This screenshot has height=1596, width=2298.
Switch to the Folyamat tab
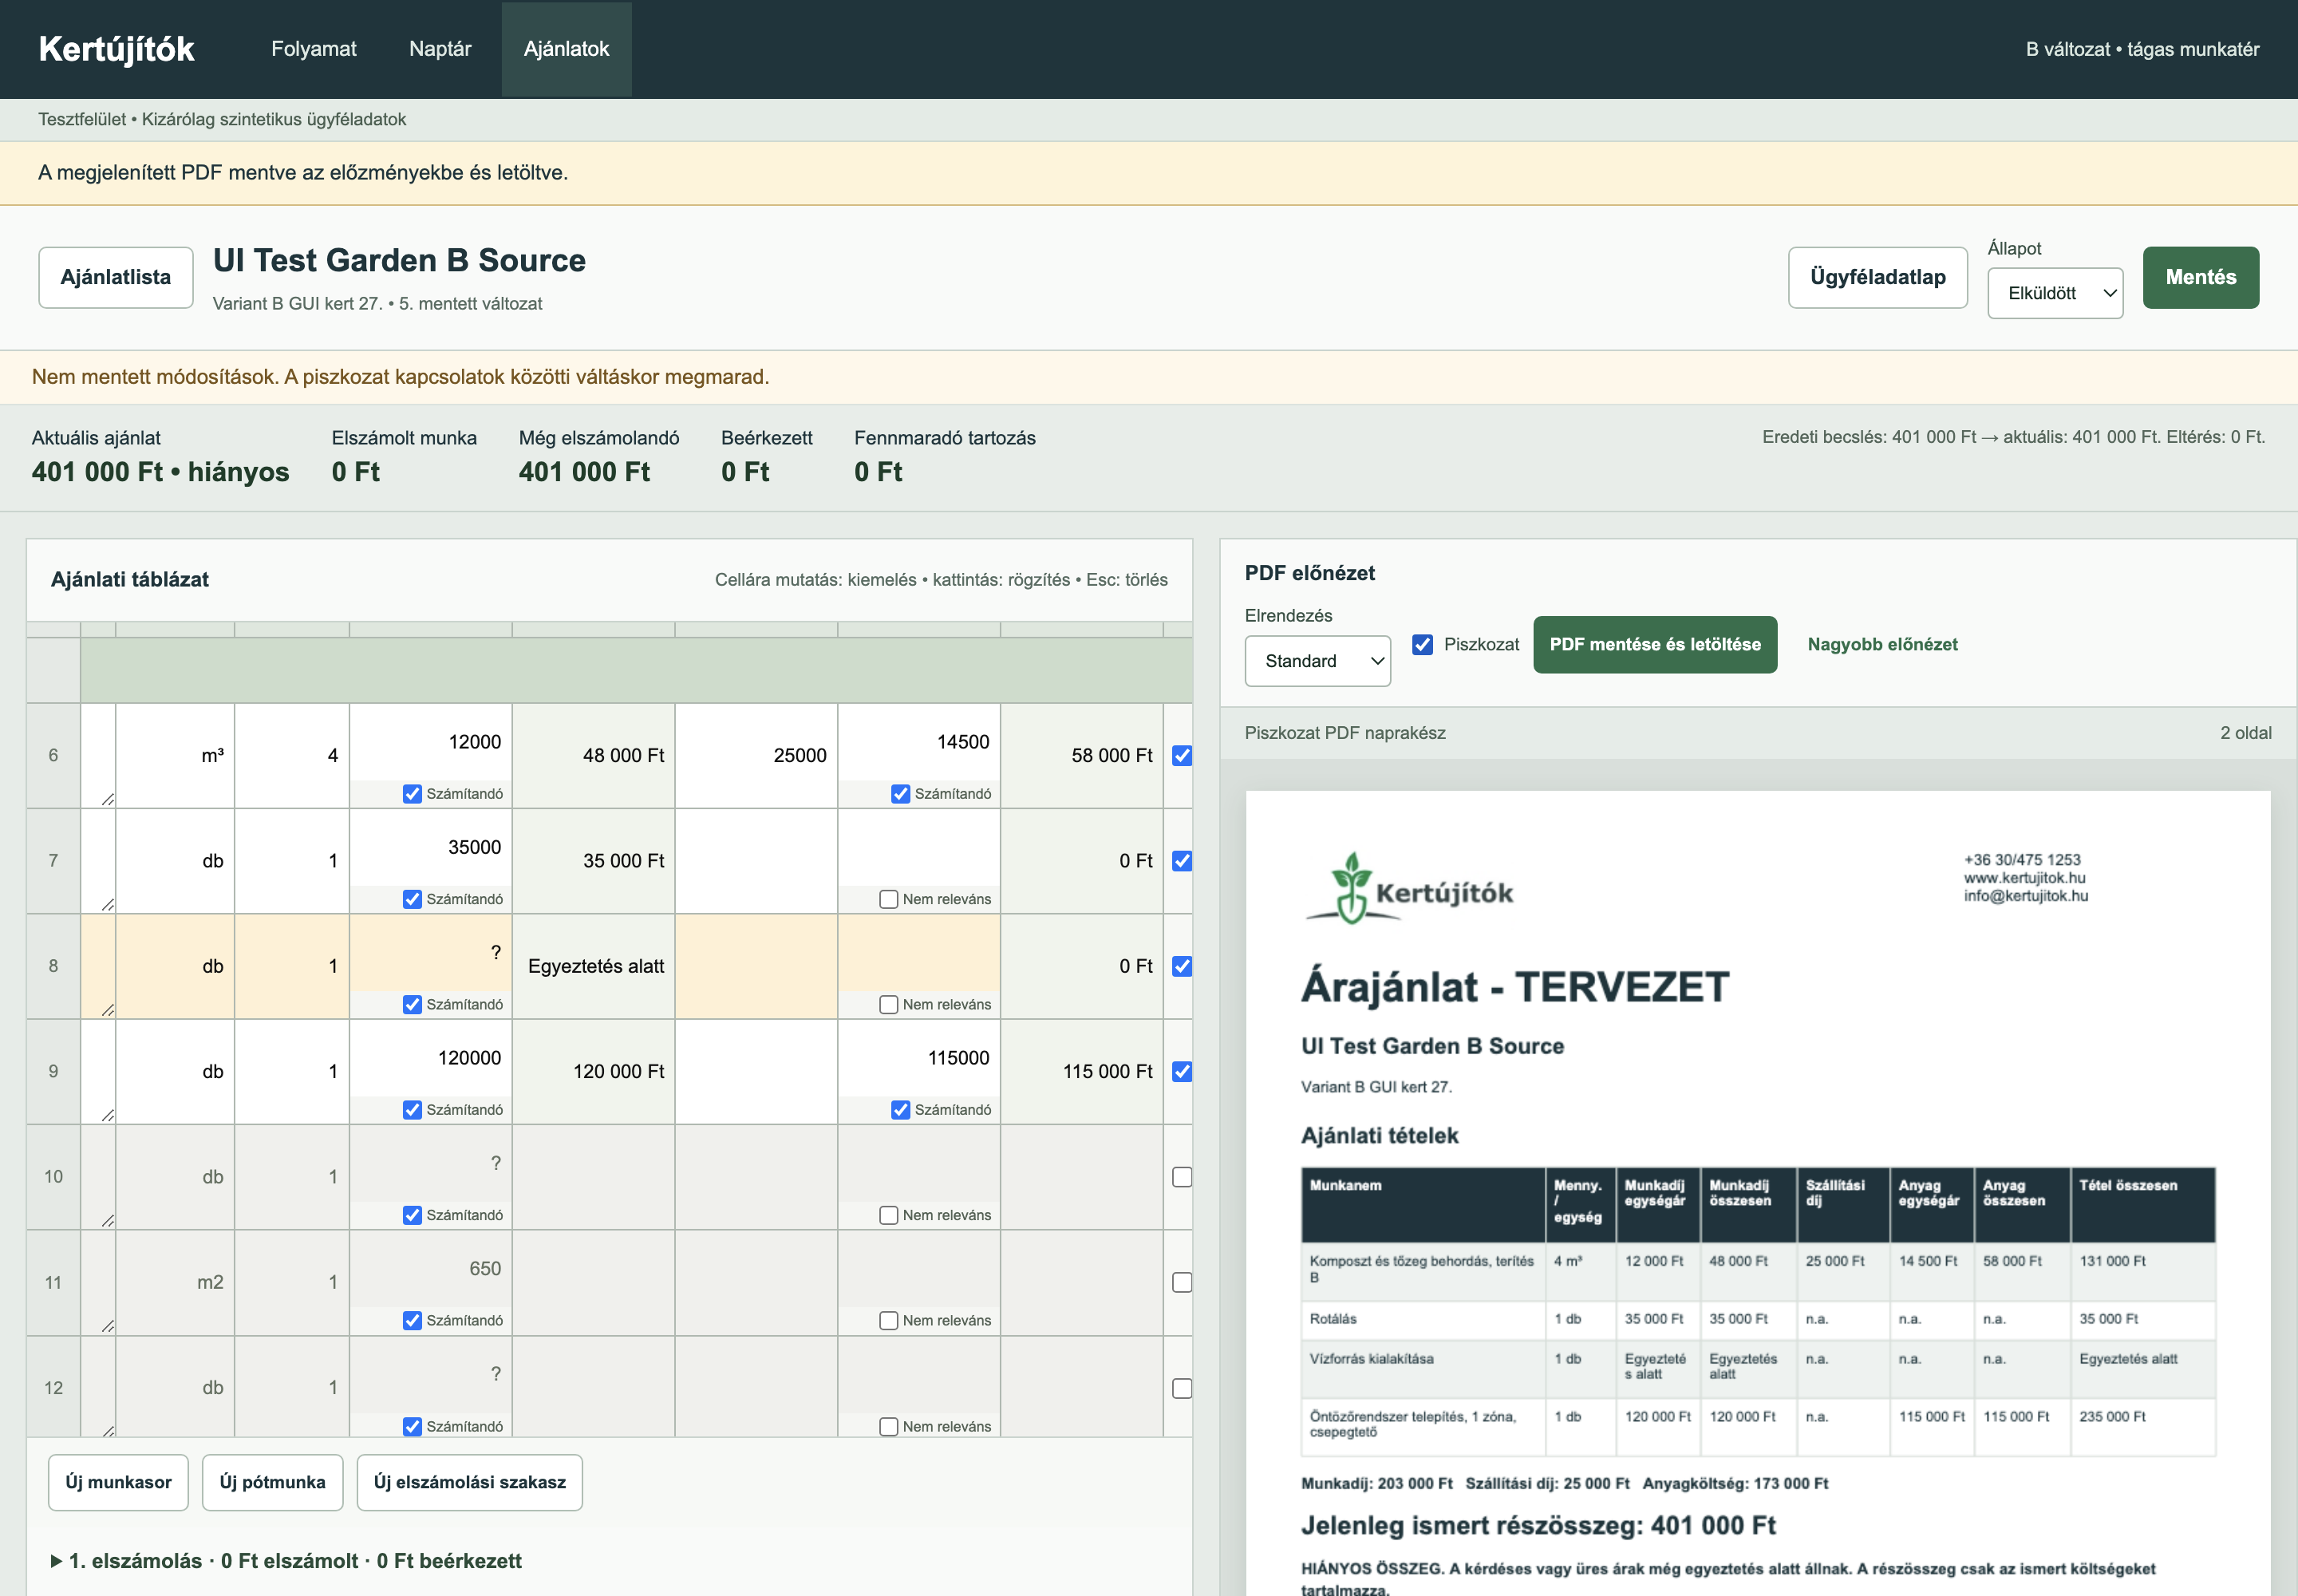[x=314, y=49]
